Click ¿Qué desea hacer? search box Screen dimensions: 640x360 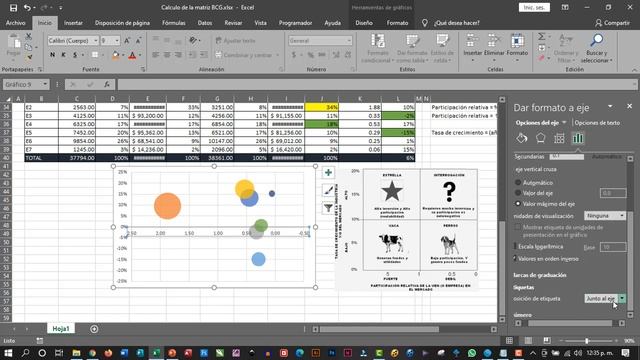[x=456, y=23]
